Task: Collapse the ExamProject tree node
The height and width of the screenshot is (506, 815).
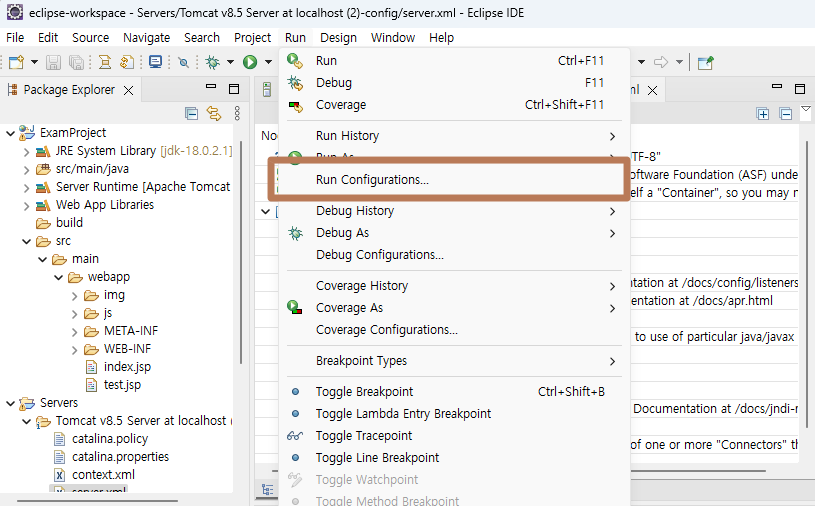Action: pyautogui.click(x=10, y=134)
